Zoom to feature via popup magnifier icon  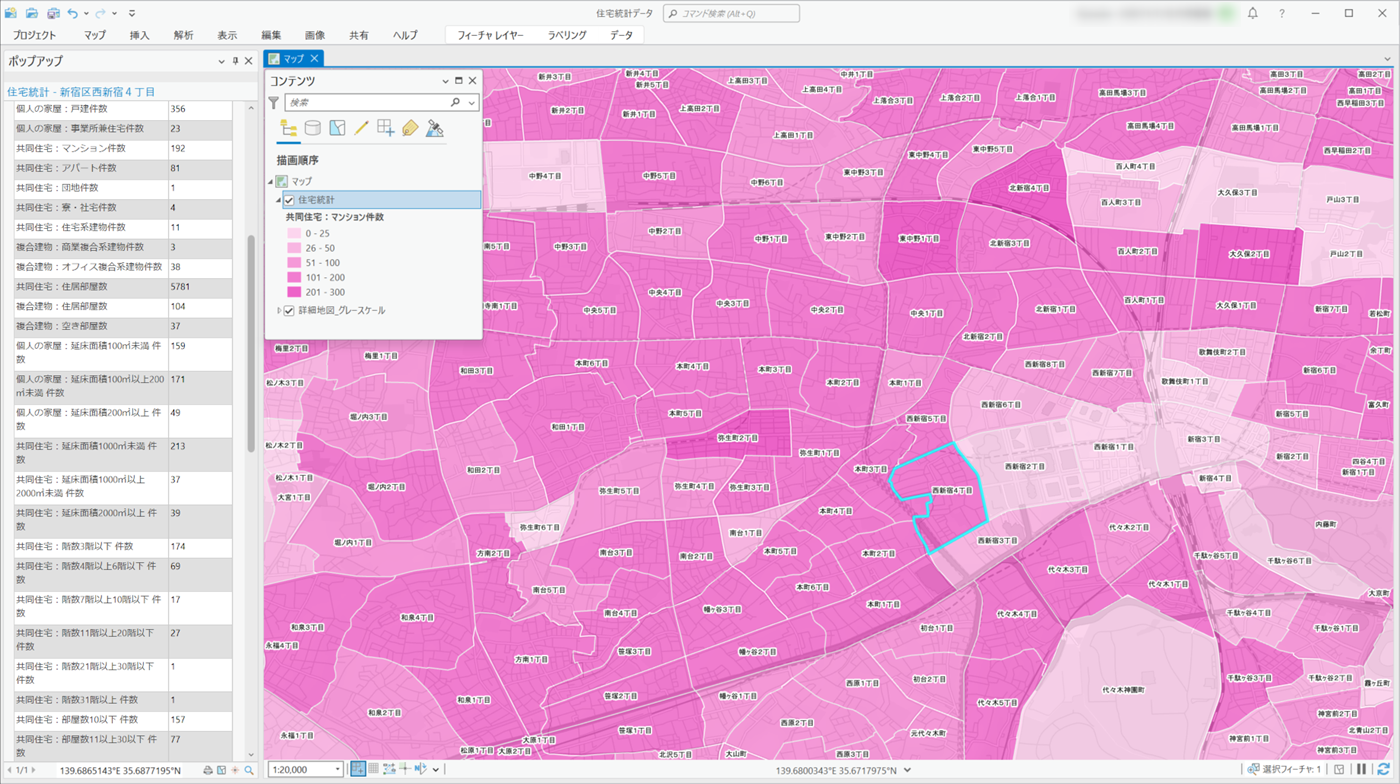(x=249, y=770)
